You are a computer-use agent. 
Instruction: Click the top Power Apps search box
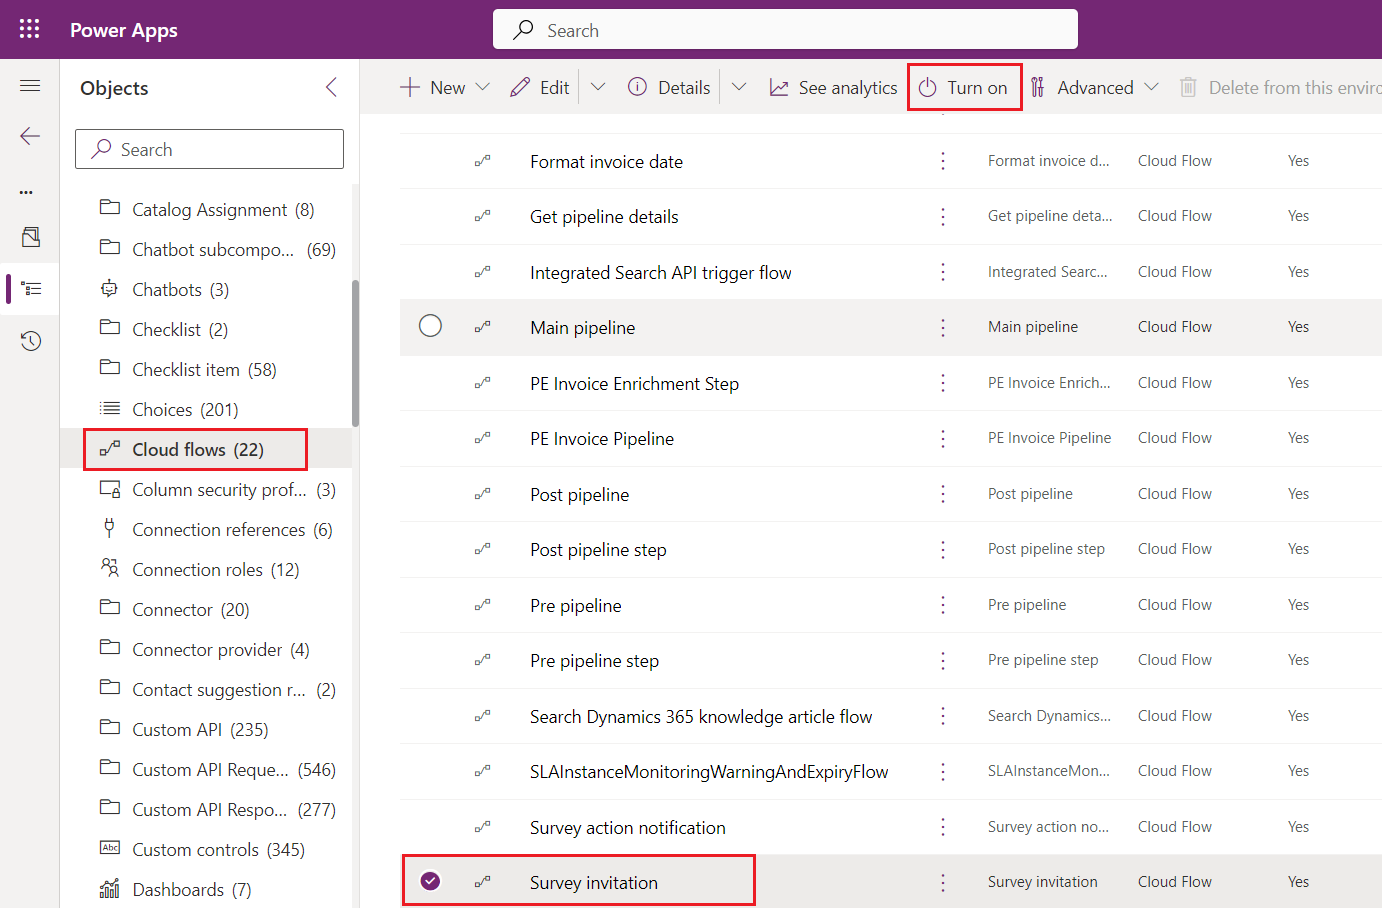785,29
